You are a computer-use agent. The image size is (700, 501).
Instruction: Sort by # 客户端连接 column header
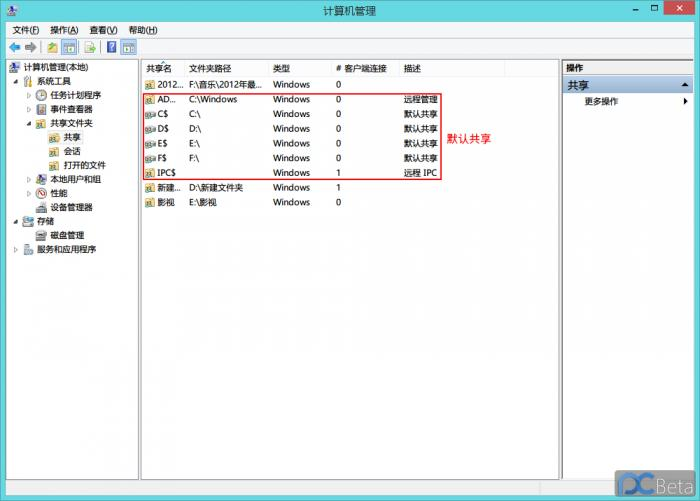(366, 68)
